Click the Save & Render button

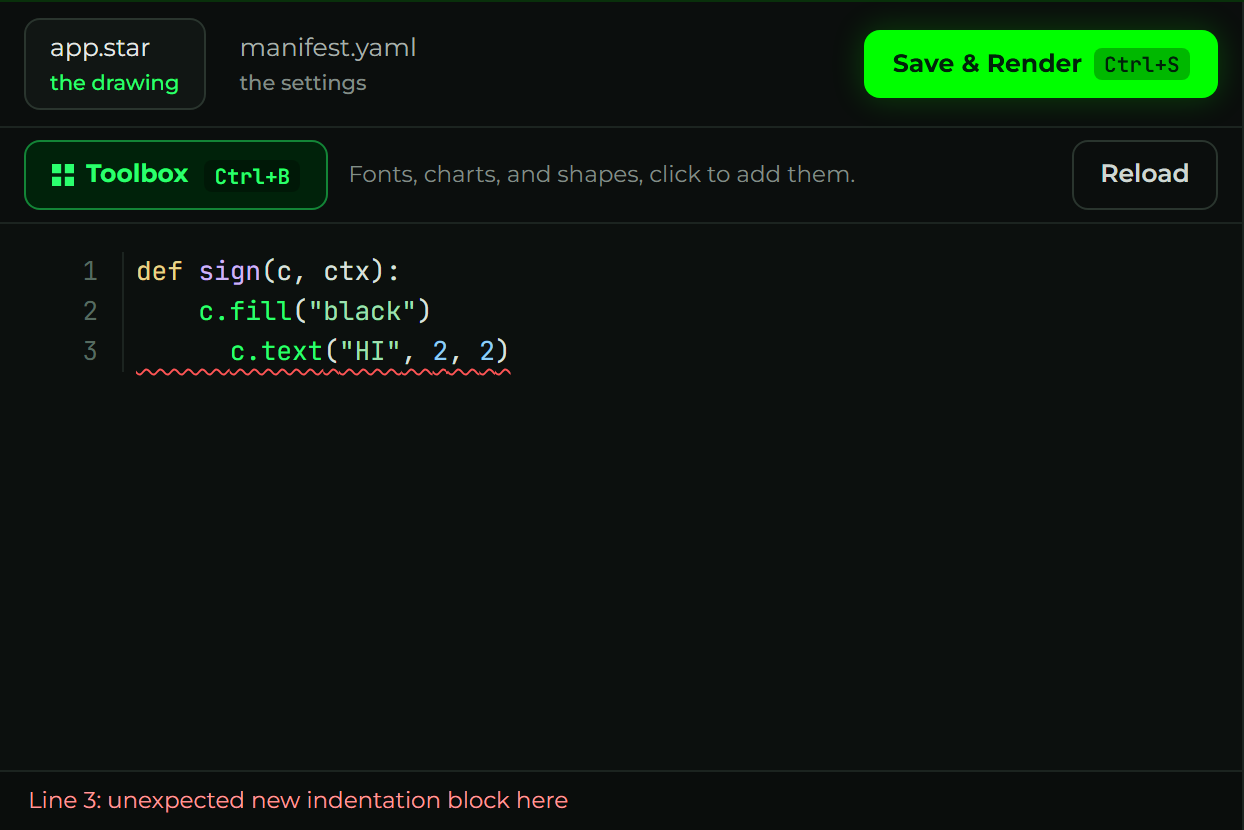[1040, 64]
